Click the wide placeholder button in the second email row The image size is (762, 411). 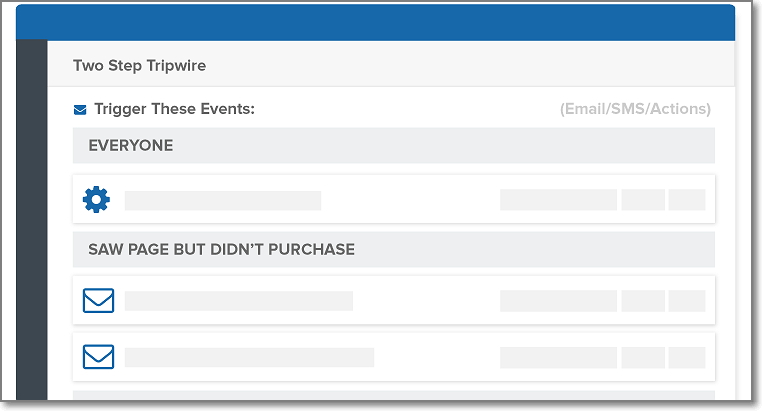[558, 358]
